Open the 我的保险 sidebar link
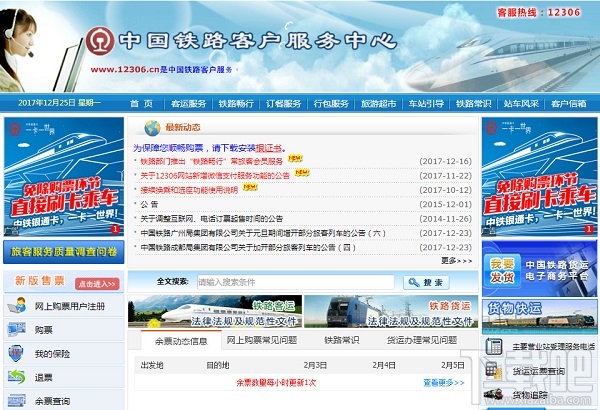 point(52,354)
